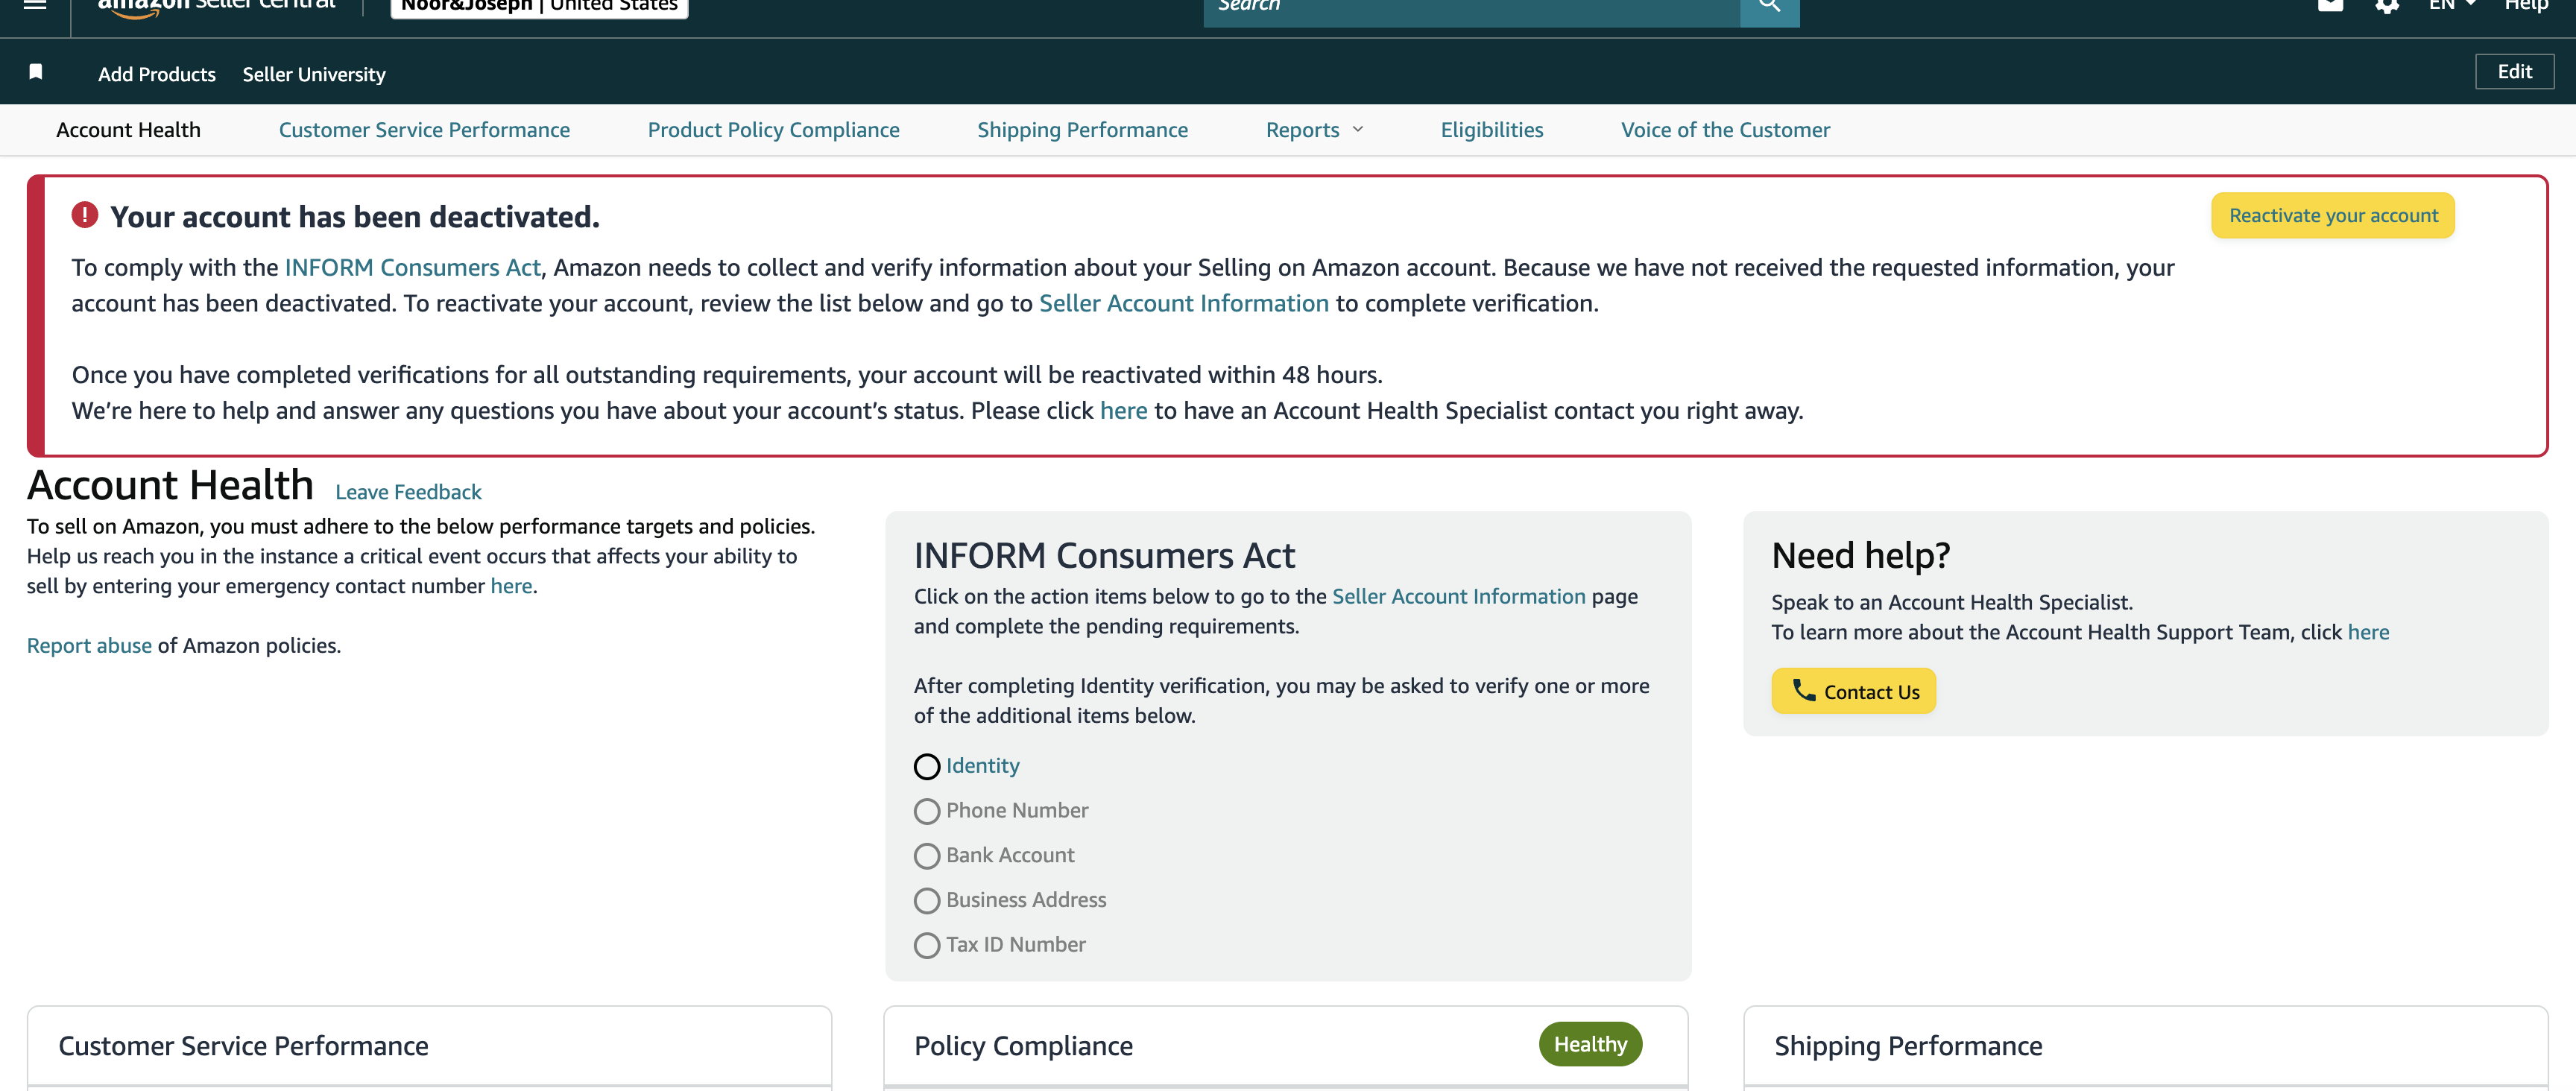Click the phone icon on Contact Us
The image size is (2576, 1091).
[1803, 690]
